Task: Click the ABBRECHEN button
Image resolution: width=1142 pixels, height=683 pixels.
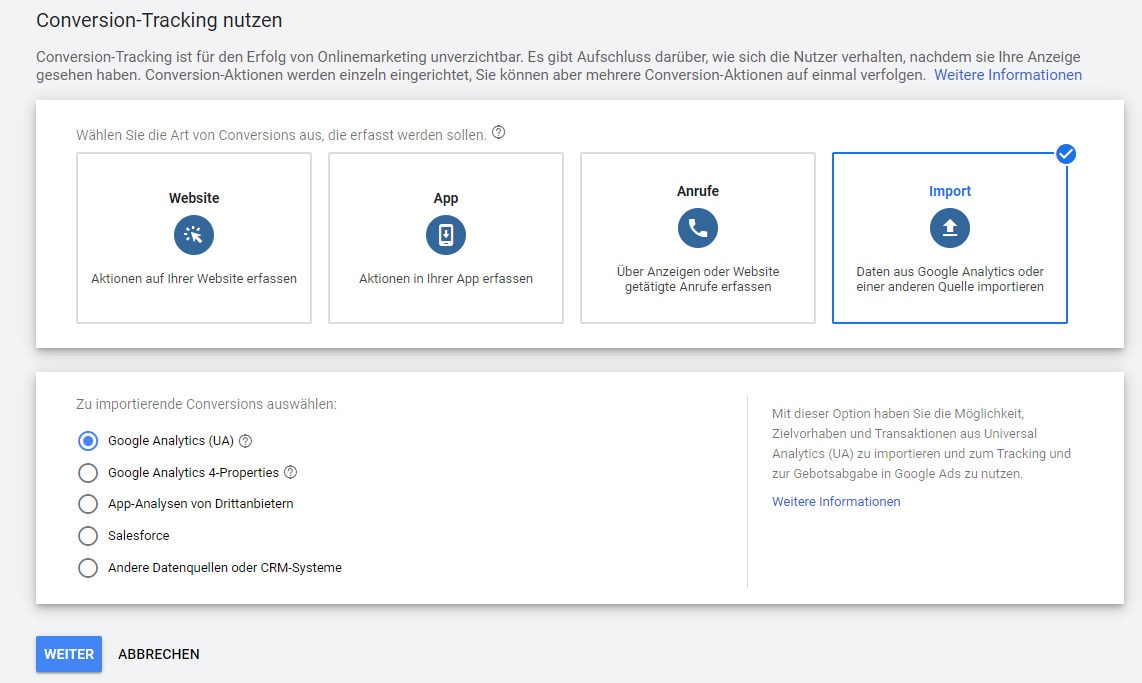Action: [159, 654]
